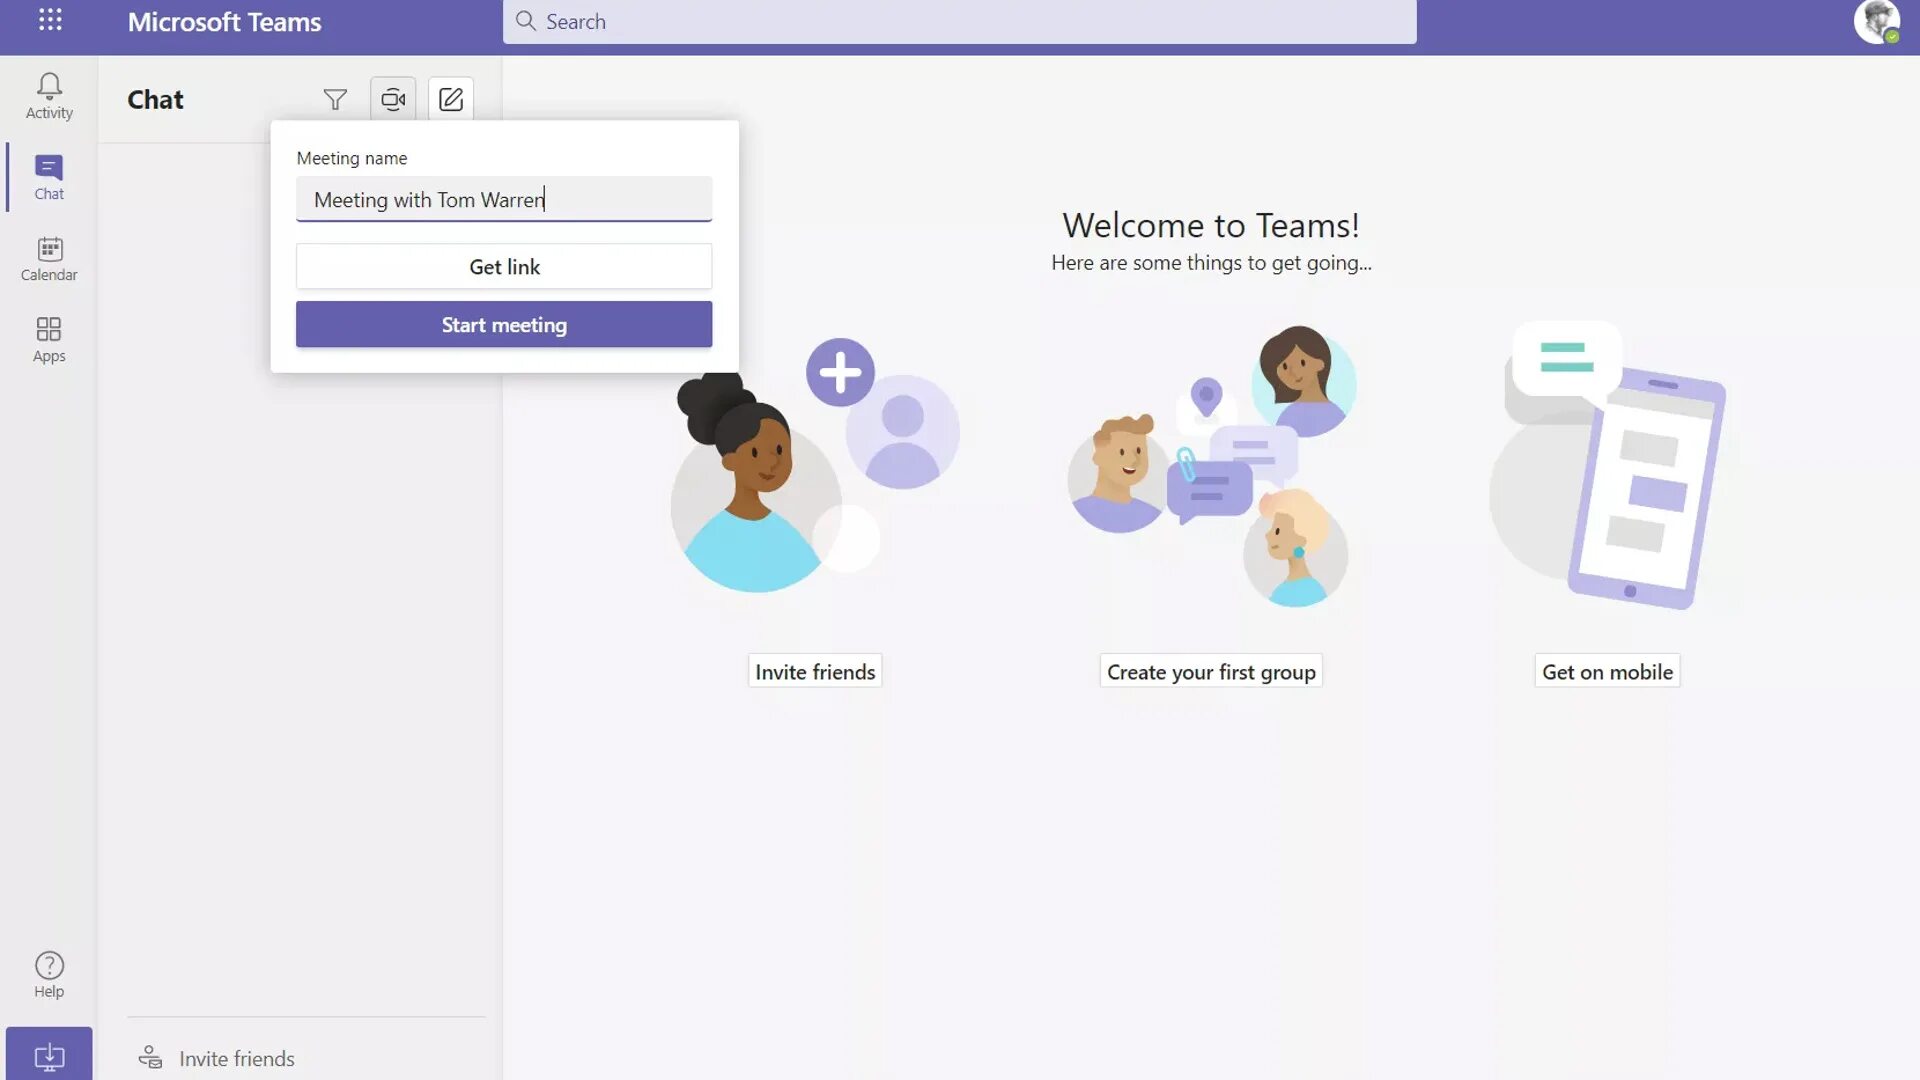Click the Start meeting button
The width and height of the screenshot is (1920, 1080).
pos(504,323)
